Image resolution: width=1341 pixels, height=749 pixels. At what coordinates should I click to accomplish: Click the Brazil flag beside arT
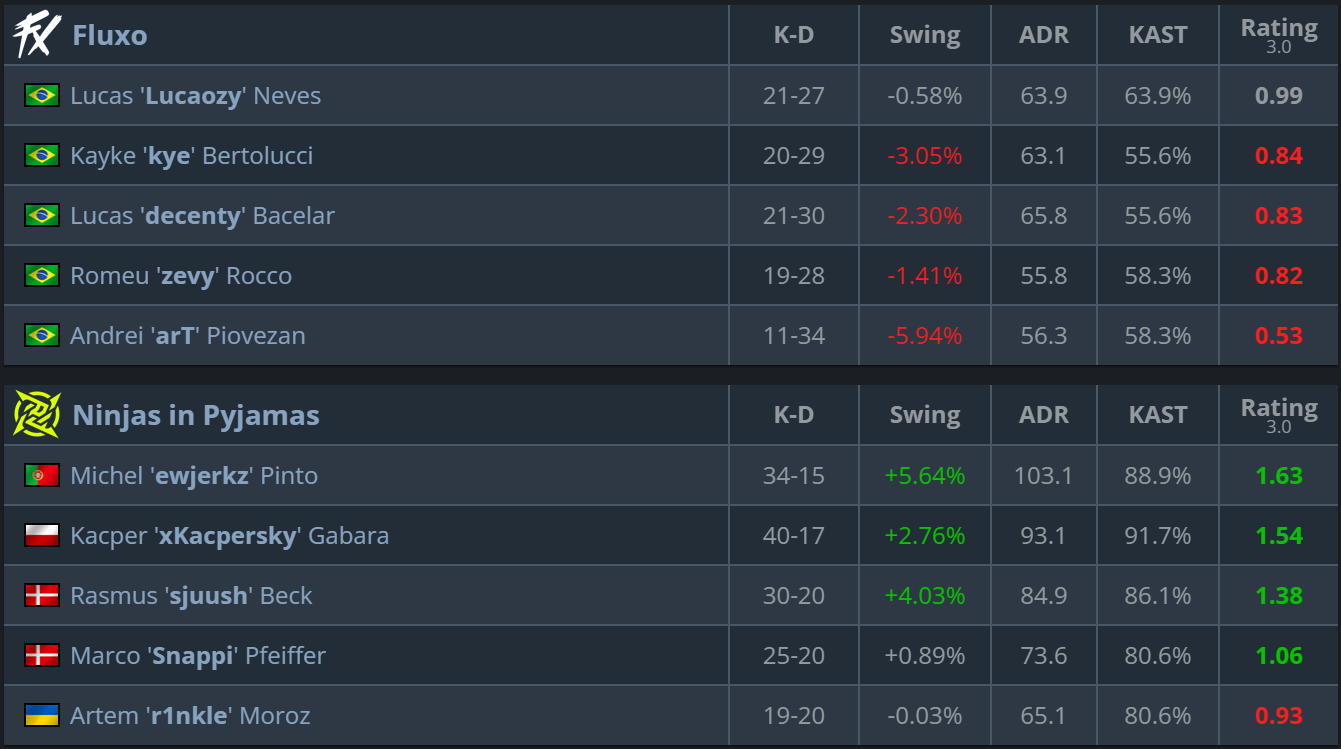click(x=42, y=336)
